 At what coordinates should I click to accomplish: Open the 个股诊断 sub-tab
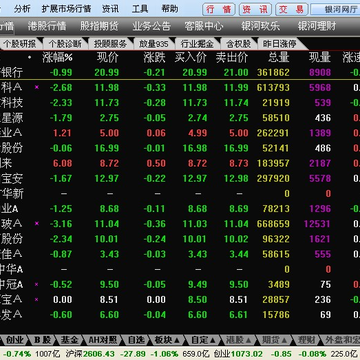[x=65, y=44]
